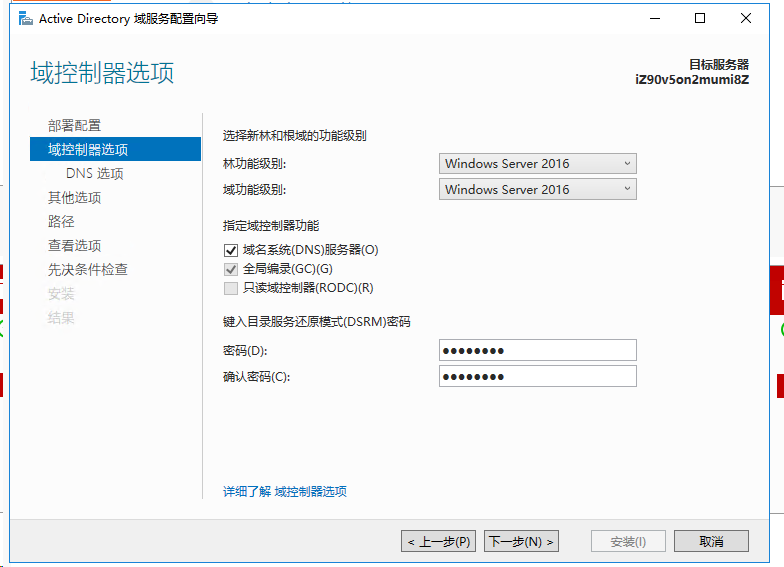
Task: Focus the 确认密码(C) field
Action: 538,376
